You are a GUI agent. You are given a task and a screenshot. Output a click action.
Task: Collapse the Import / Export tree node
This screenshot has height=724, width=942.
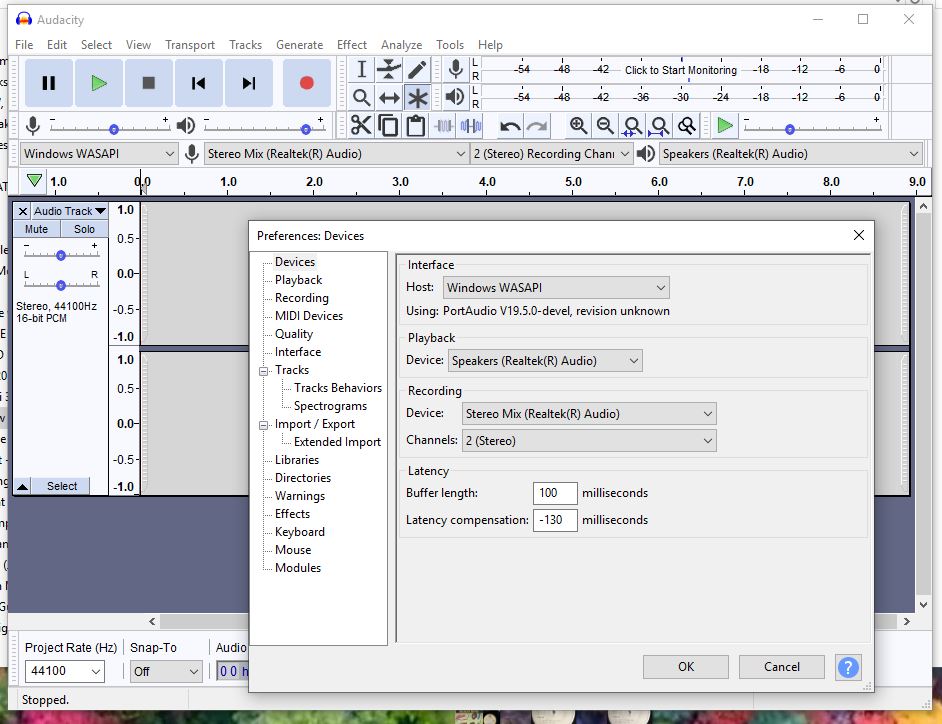(263, 425)
